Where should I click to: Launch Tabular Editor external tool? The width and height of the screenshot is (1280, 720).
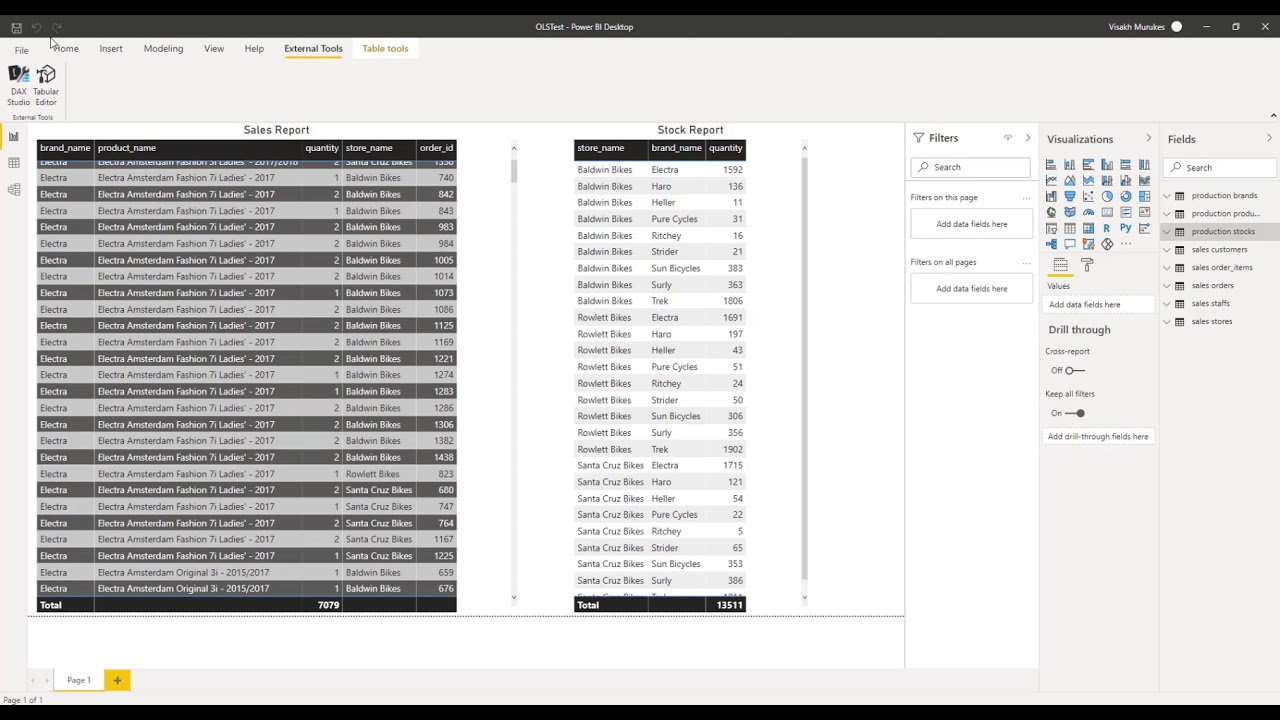click(x=46, y=85)
